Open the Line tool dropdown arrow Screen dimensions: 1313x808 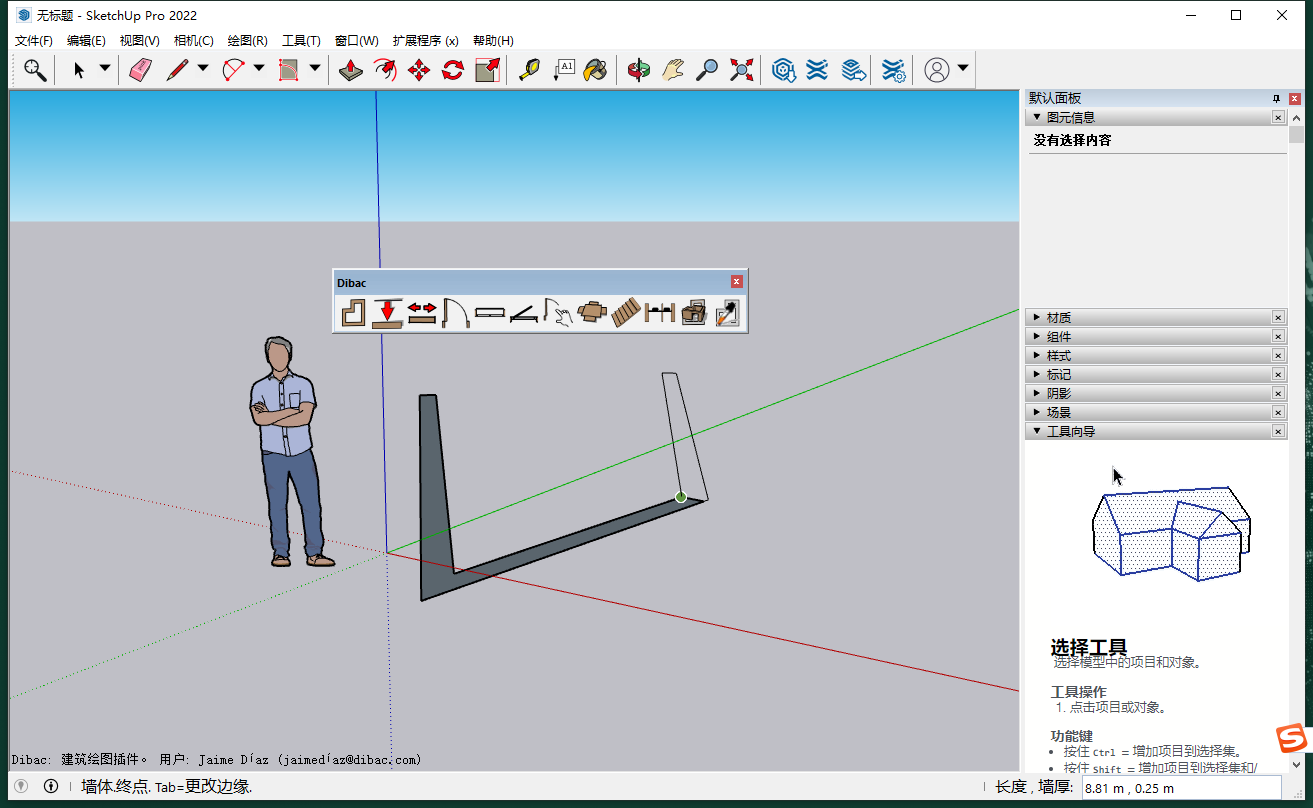[x=203, y=68]
